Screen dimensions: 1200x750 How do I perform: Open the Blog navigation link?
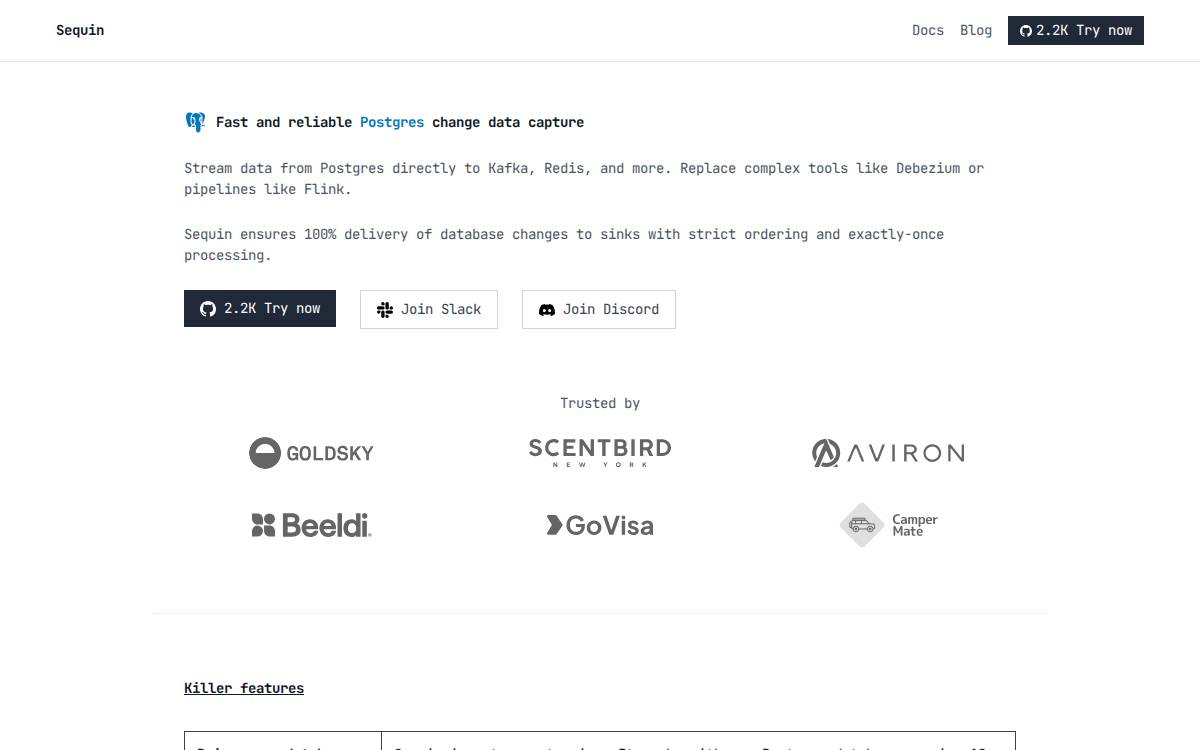976,30
